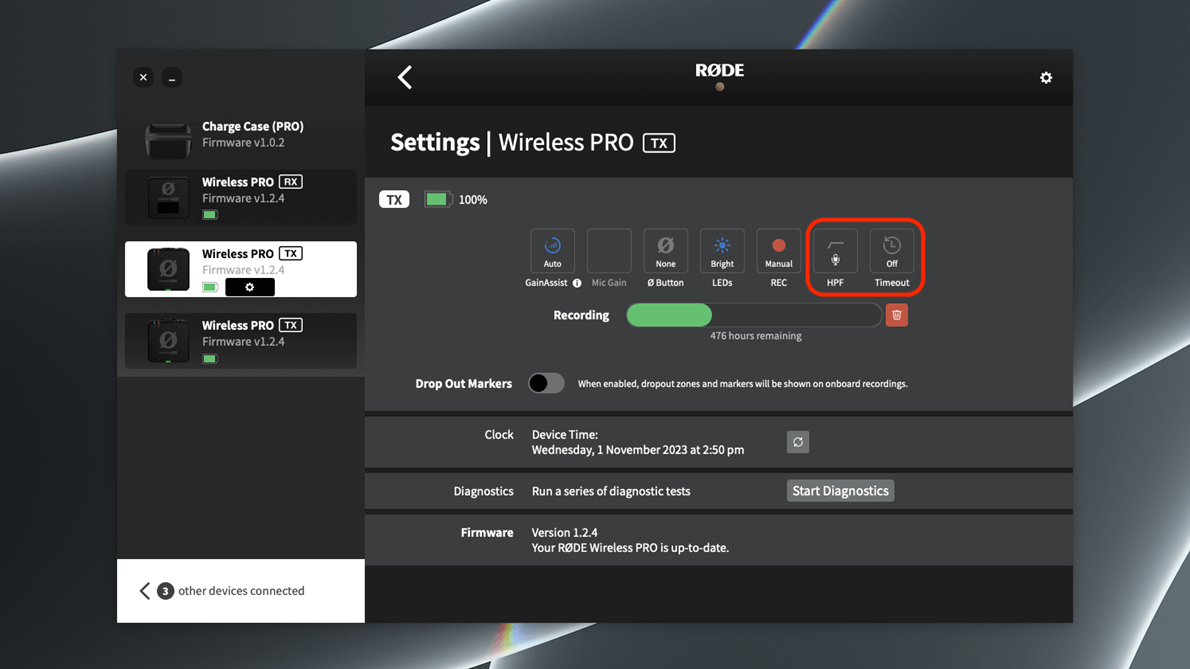Click the white TX badge above the controls
The image size is (1190, 669).
pyautogui.click(x=394, y=199)
